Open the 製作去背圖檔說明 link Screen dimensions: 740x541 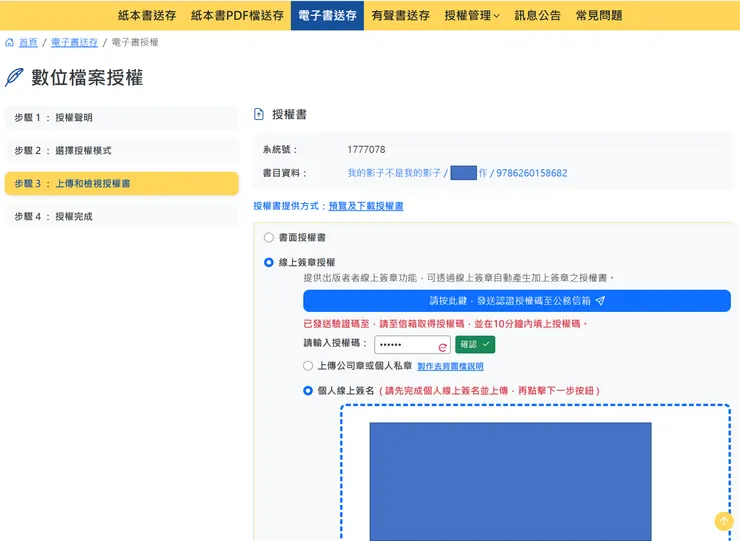[x=450, y=366]
